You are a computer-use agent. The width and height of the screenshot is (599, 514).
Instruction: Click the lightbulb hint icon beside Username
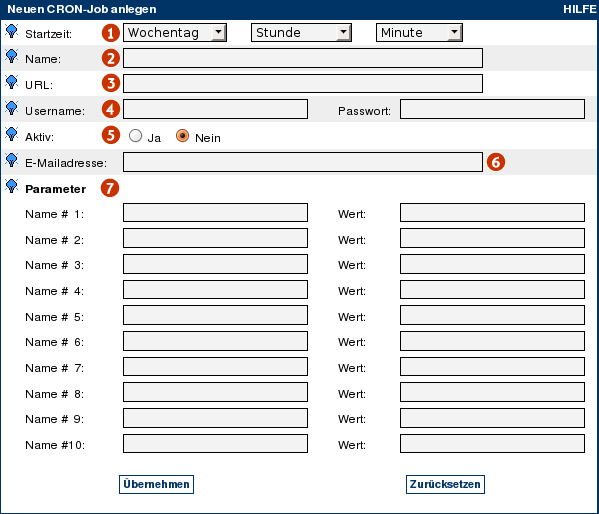point(11,108)
